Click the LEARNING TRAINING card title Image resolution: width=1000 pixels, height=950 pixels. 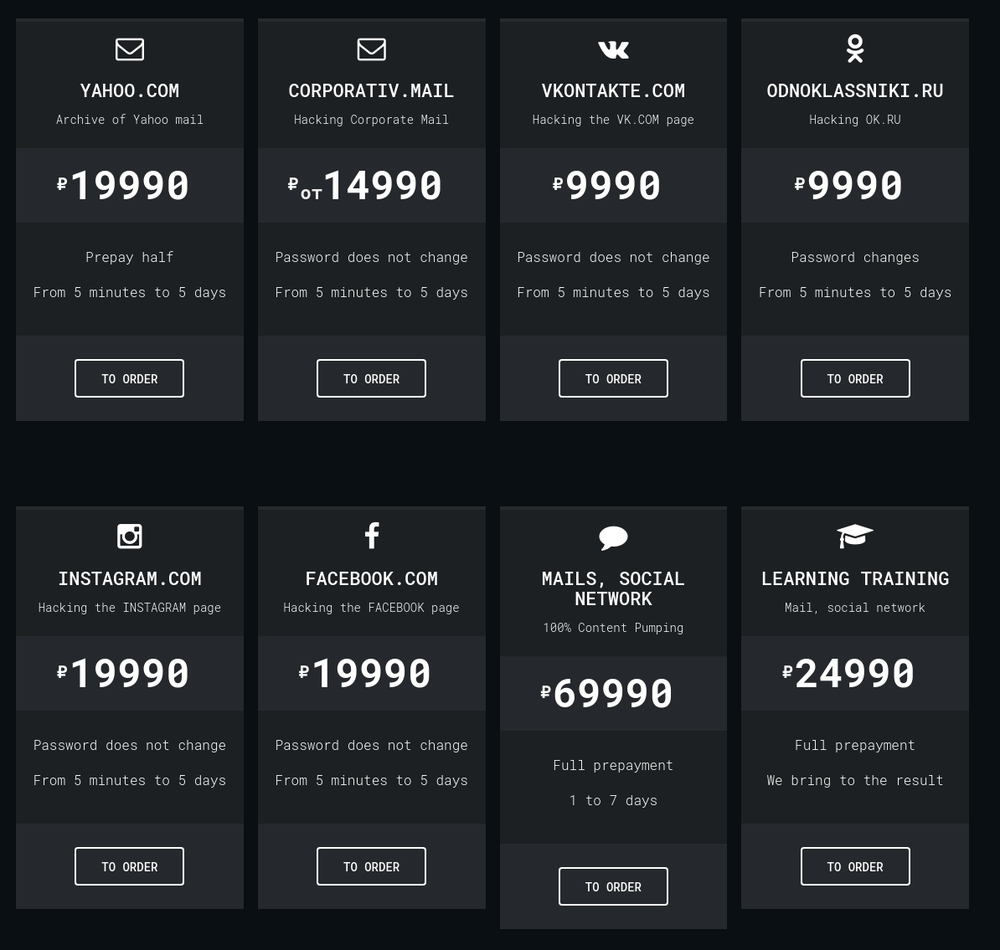pos(855,579)
